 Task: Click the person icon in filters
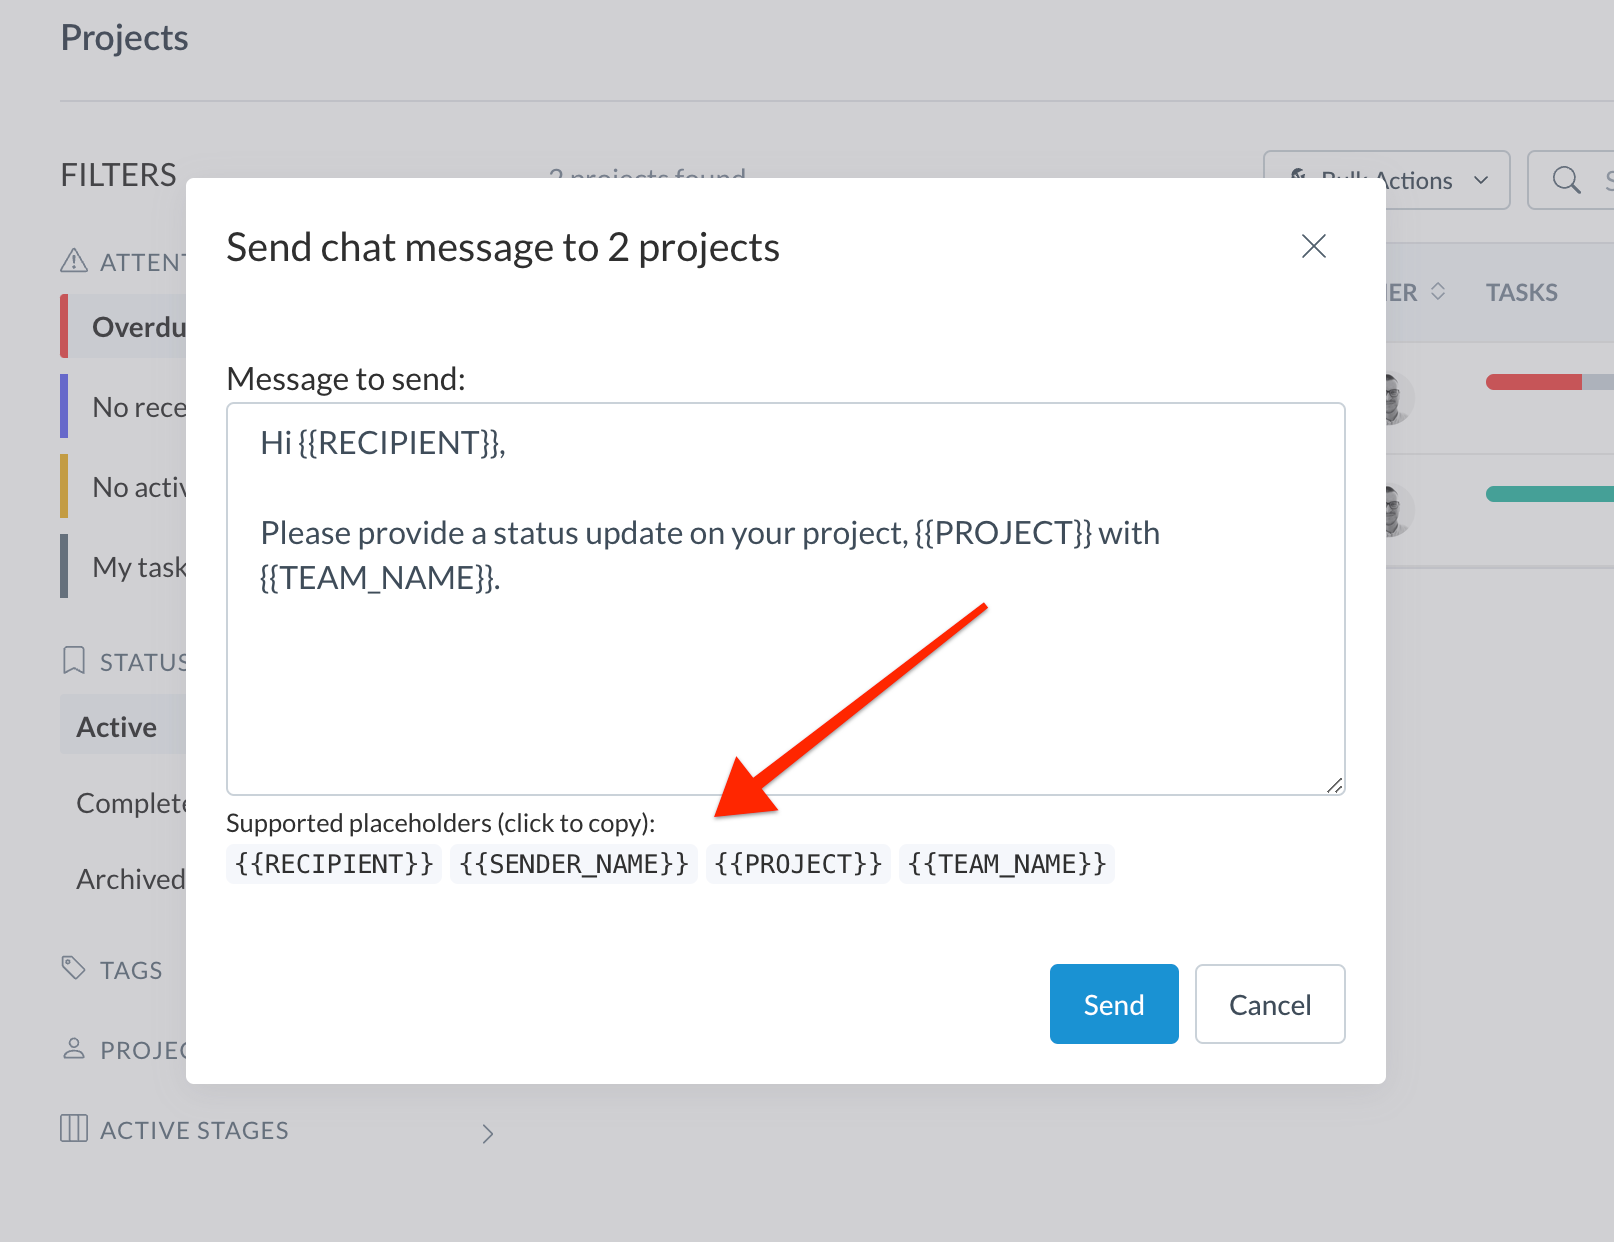[74, 1049]
